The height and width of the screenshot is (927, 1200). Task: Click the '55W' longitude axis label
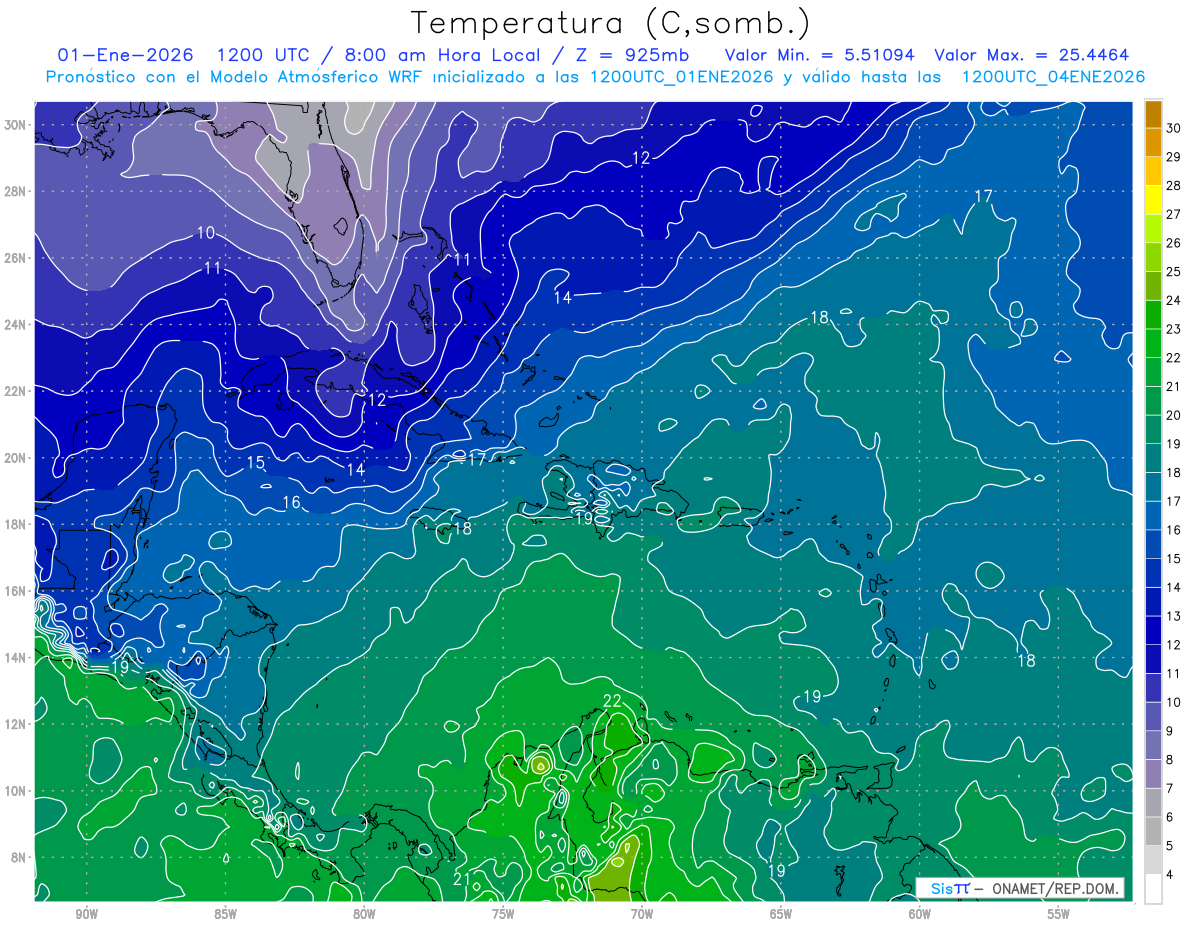click(1059, 915)
